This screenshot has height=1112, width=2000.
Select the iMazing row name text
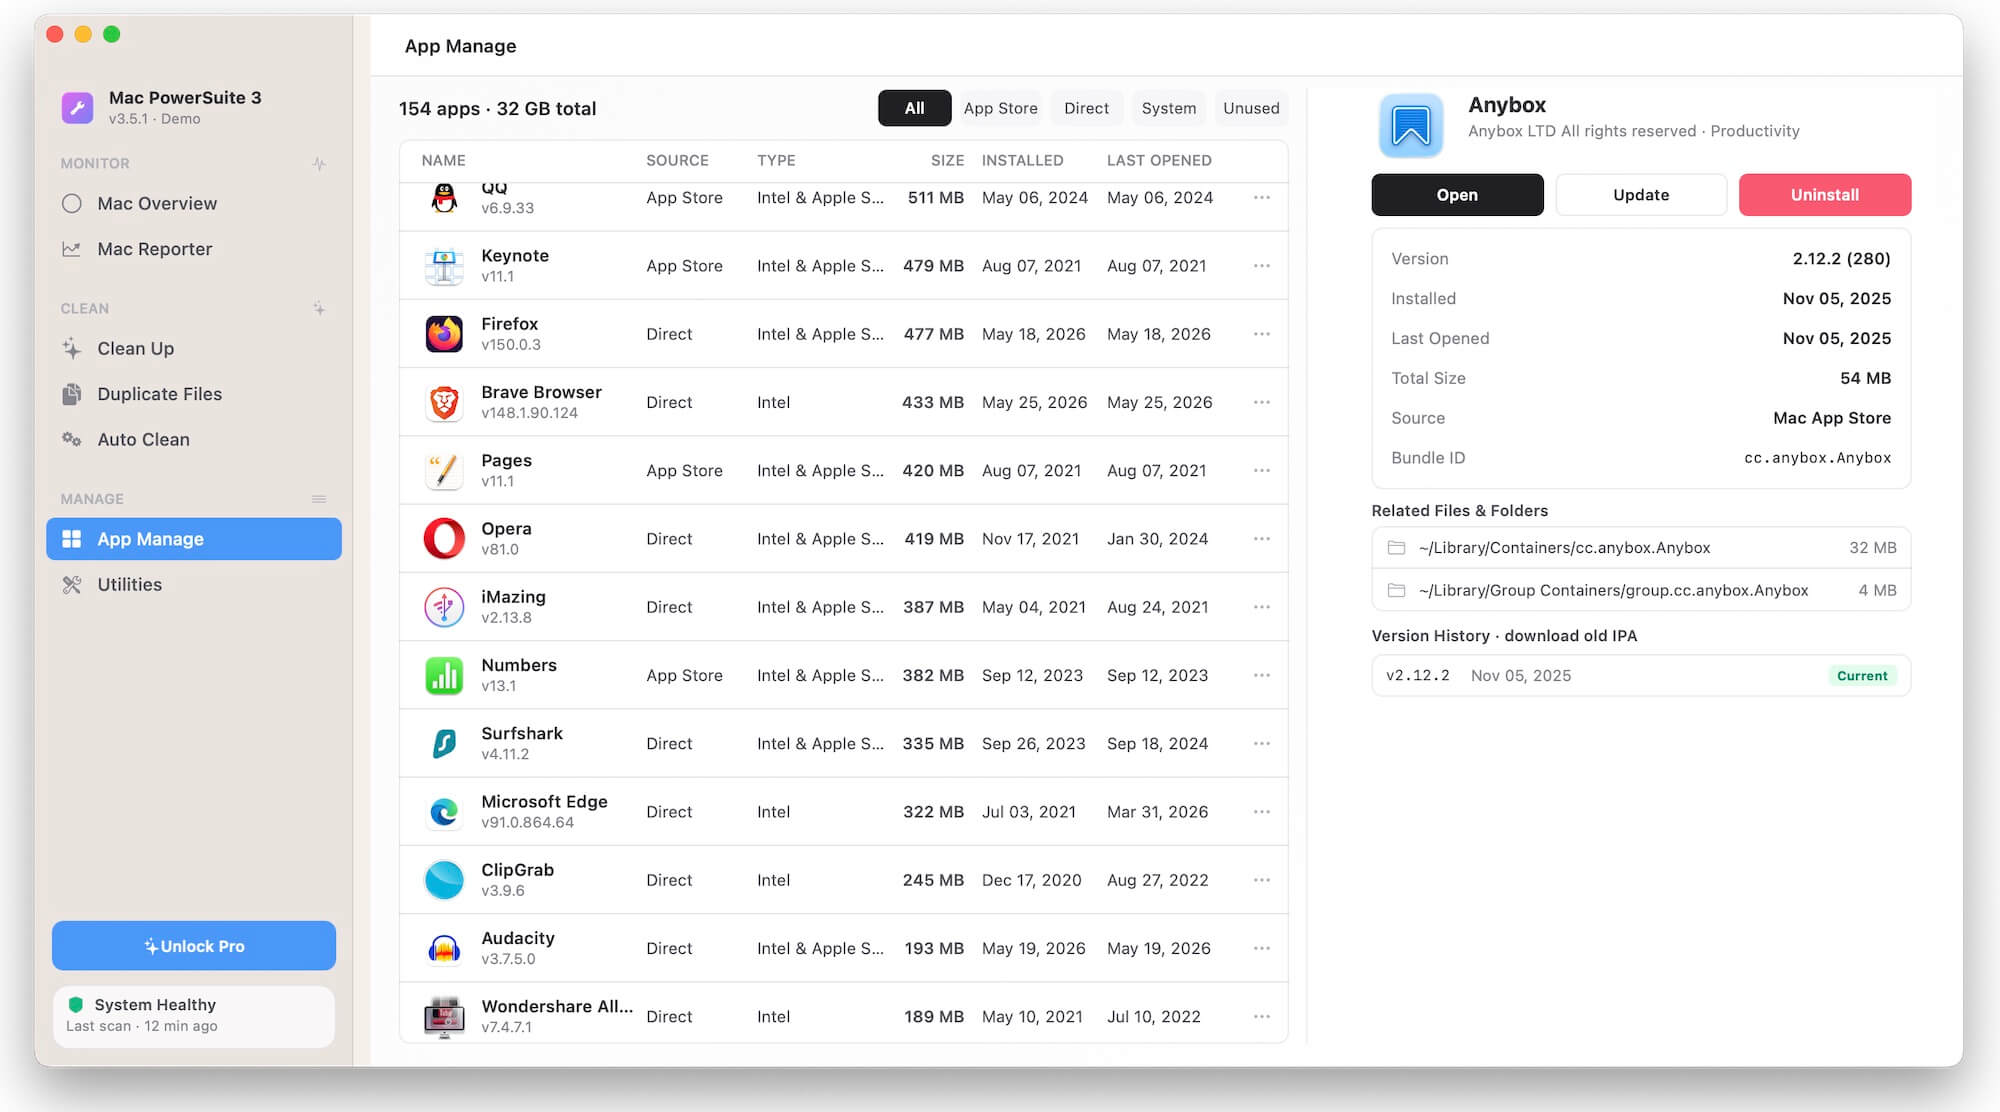(513, 597)
